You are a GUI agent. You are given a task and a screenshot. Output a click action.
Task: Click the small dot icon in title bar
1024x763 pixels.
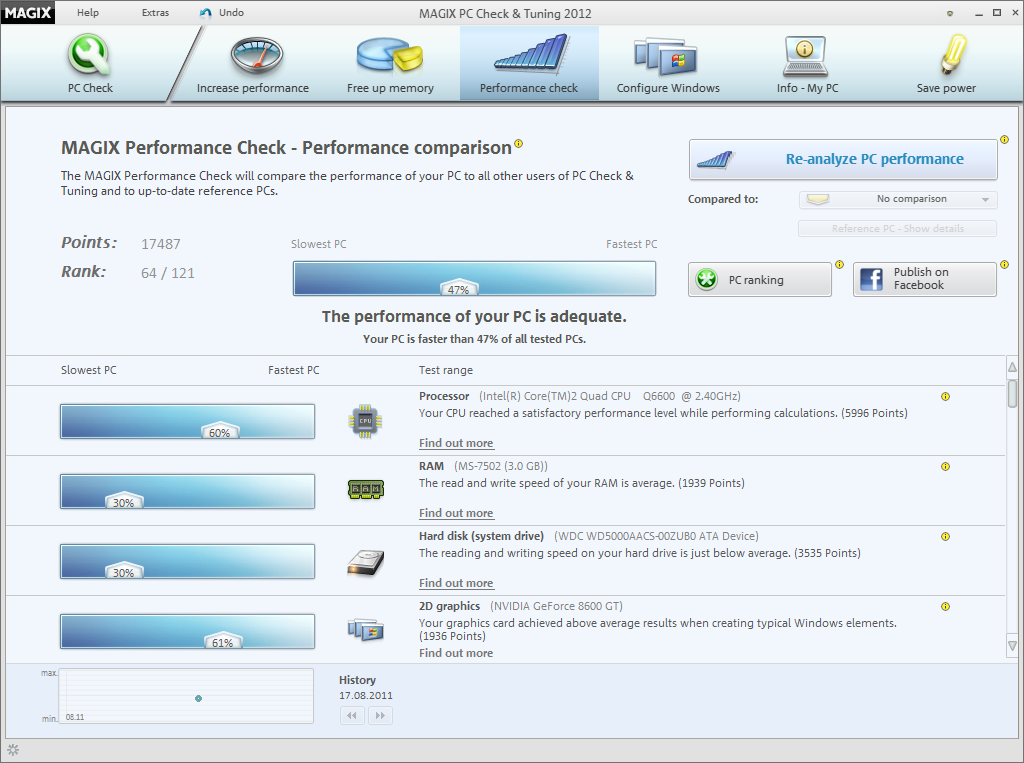950,13
